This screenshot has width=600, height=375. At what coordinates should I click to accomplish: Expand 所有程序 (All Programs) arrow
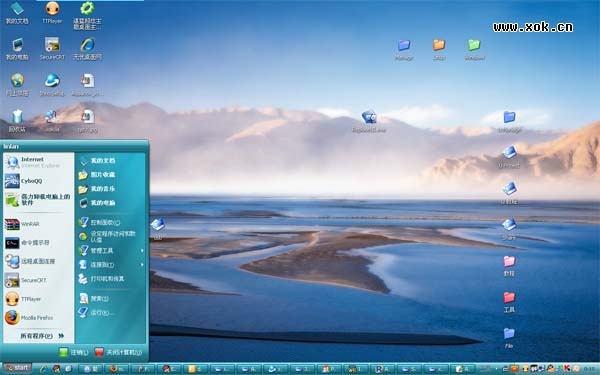61,336
